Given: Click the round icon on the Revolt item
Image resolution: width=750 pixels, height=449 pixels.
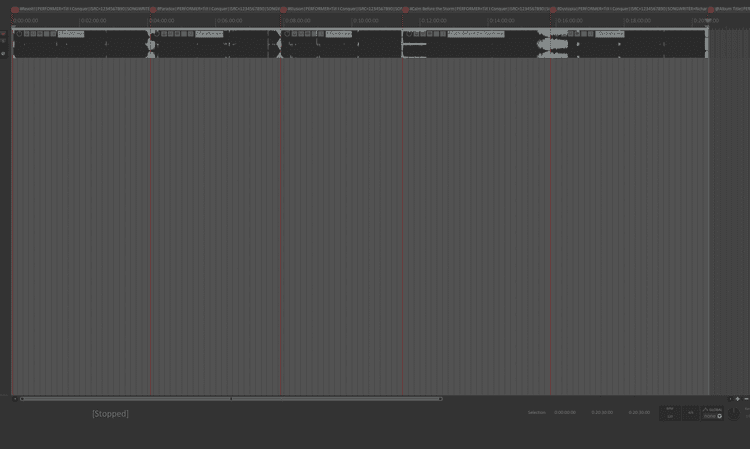Looking at the screenshot, I should pyautogui.click(x=19, y=34).
